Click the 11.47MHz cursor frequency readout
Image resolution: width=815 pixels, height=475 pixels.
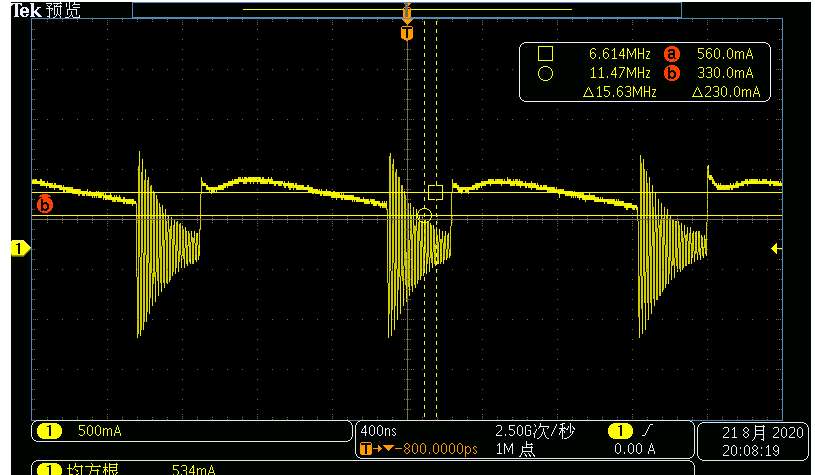(620, 73)
